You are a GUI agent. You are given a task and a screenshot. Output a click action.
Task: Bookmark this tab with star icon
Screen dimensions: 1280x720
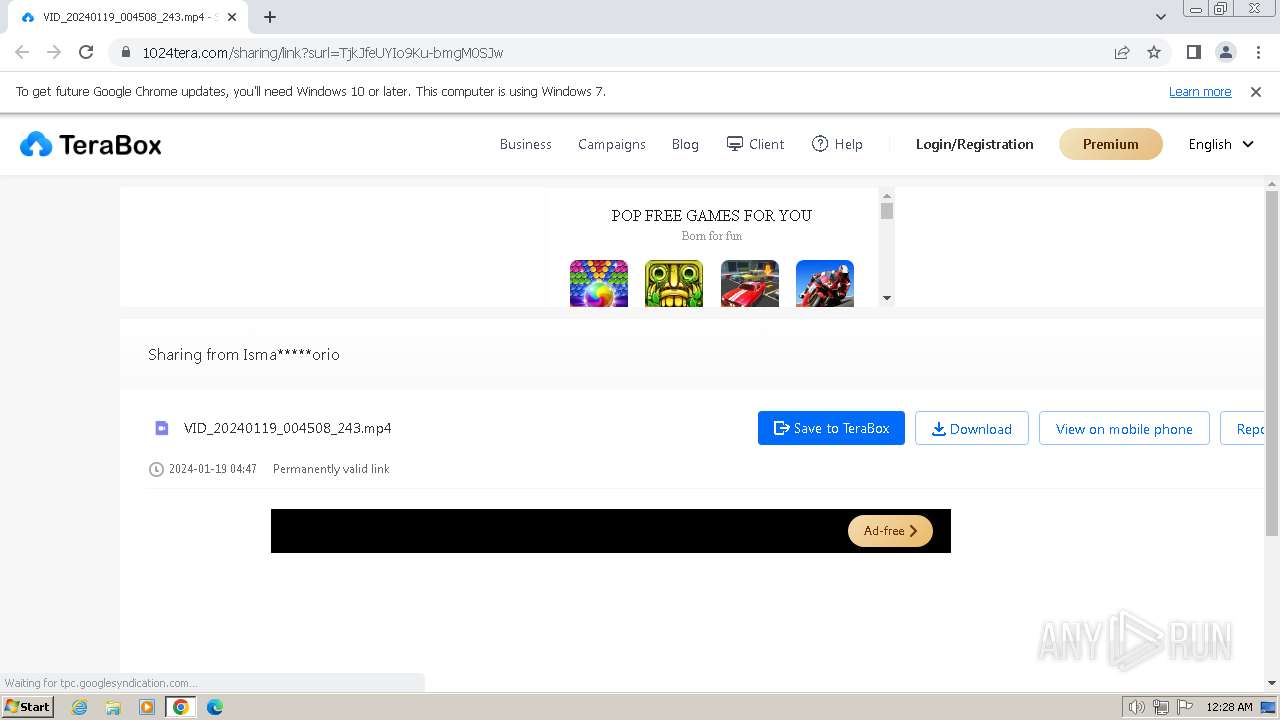[1154, 52]
